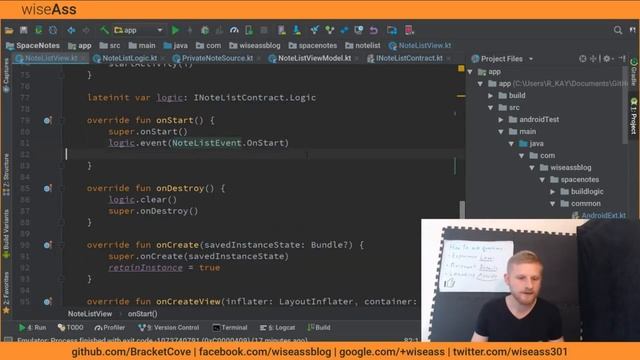This screenshot has width=640, height=360.
Task: Click the scroll-from-source target icon in Project panel
Action: pos(582,59)
